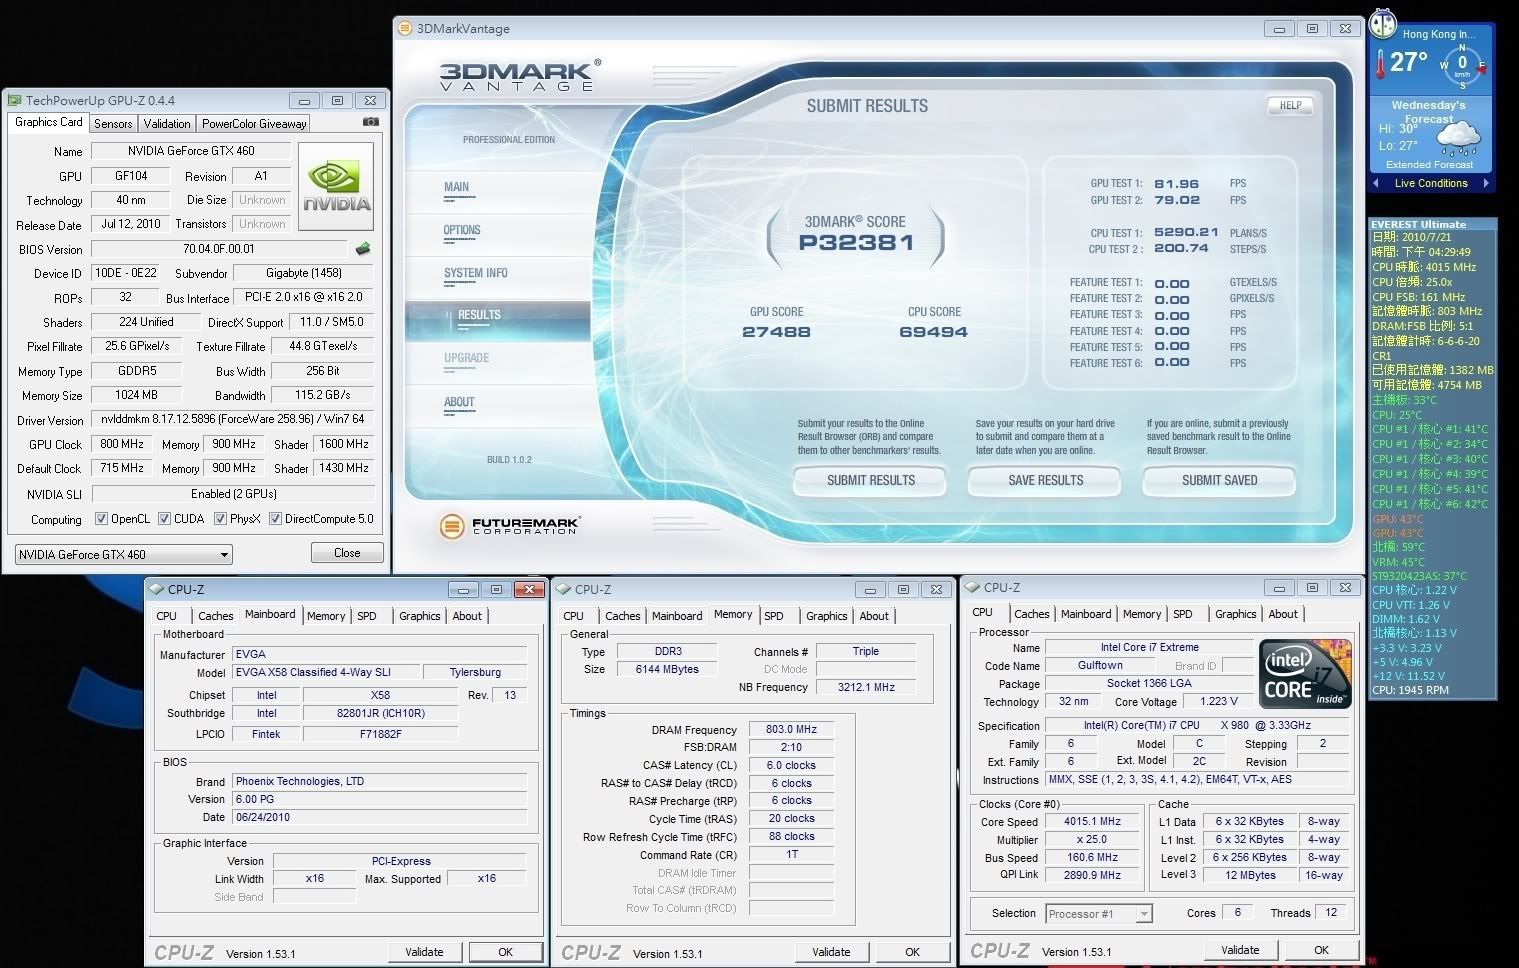Screen dimensions: 1519x968
Task: Open Caches tab in CPU-Z Mainboard window
Action: tap(215, 616)
